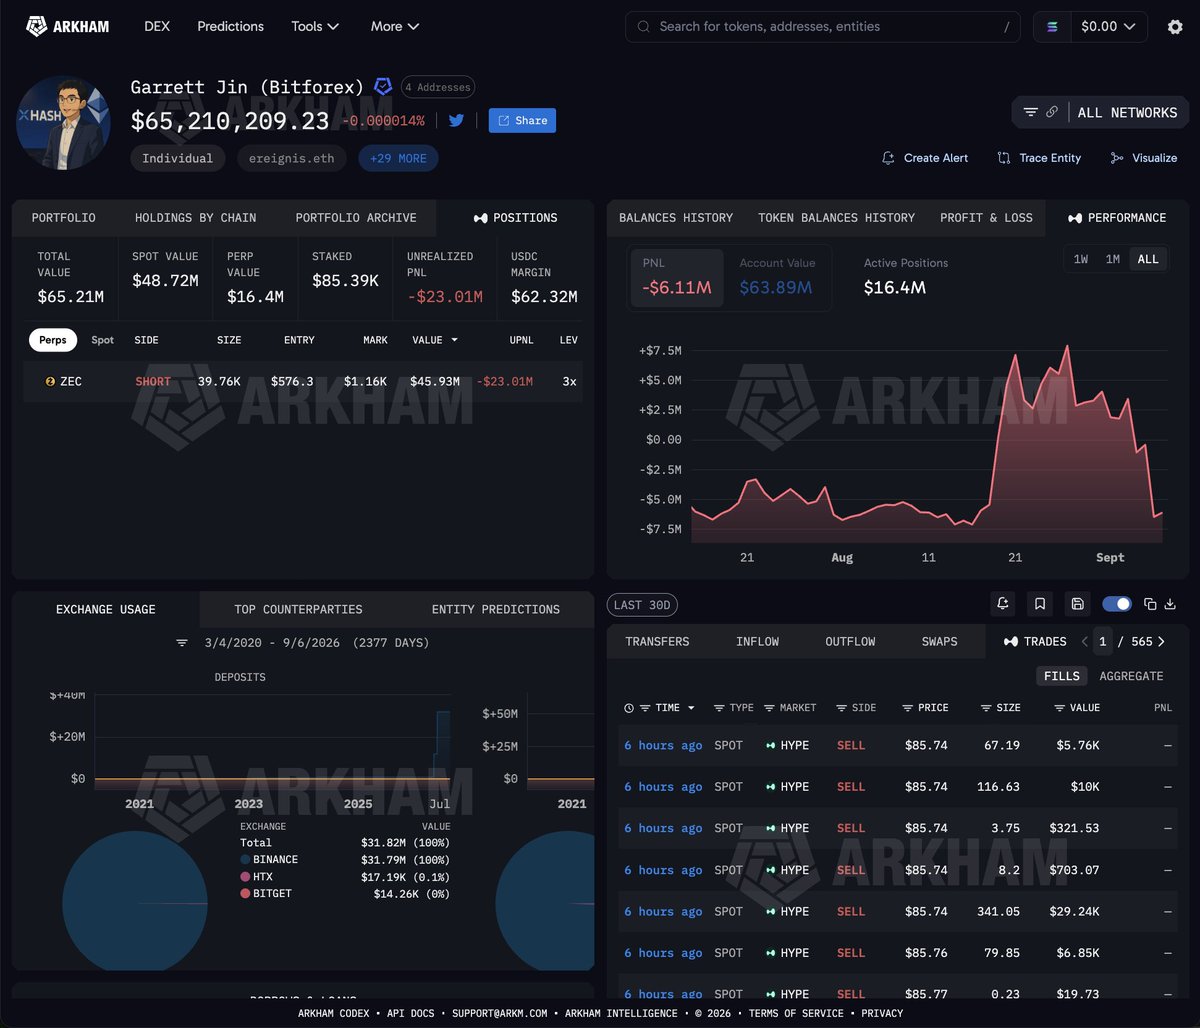Switch to the PORTFOLIO tab
The width and height of the screenshot is (1200, 1028).
coord(64,218)
